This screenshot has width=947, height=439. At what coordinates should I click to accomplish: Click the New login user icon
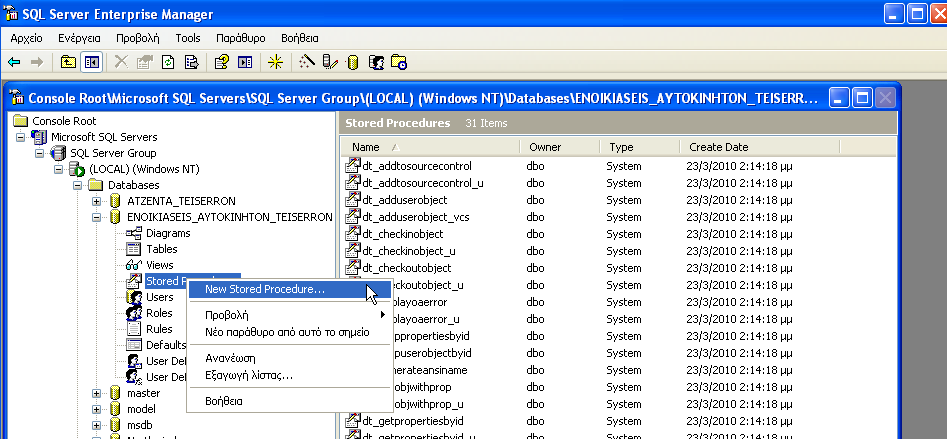(x=376, y=62)
